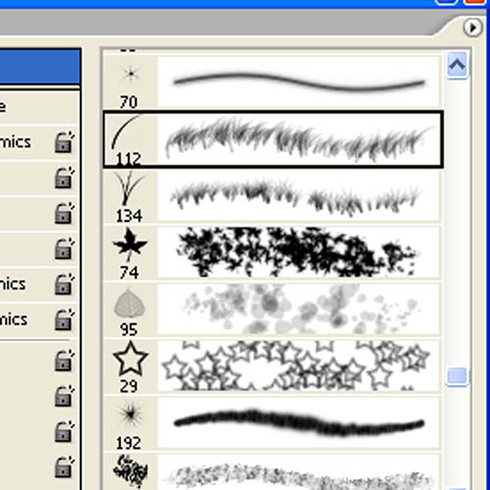Toggle the lock on the Texture row
The image size is (490, 490).
click(64, 213)
